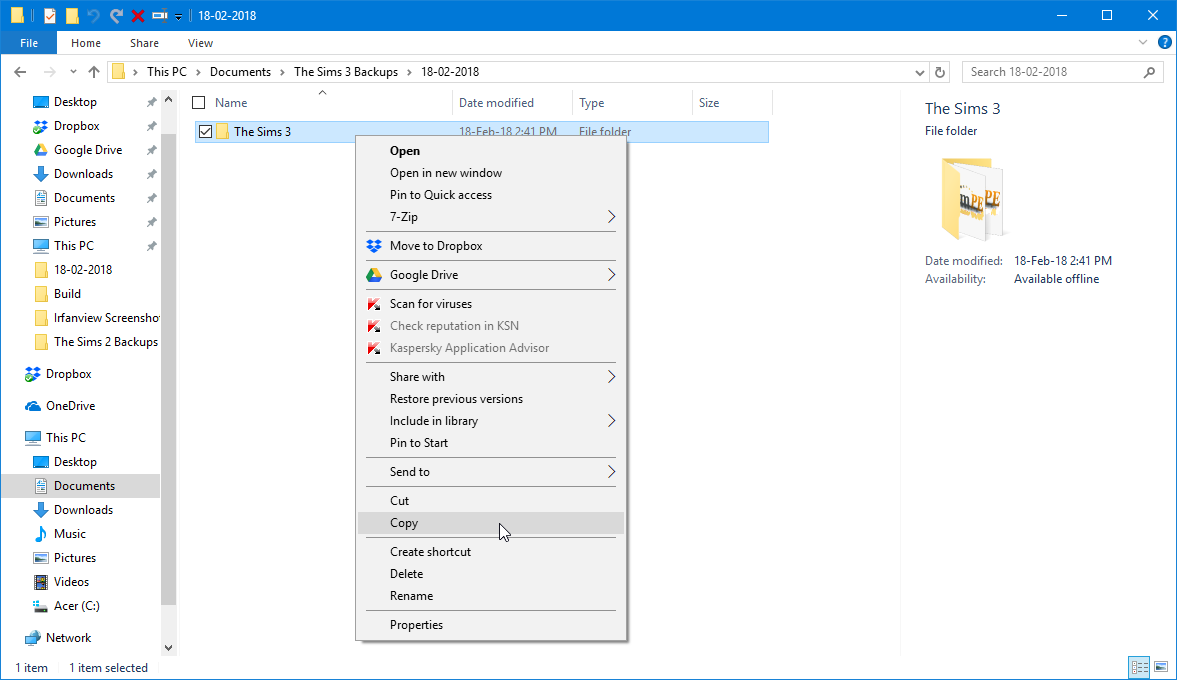1177x680 pixels.
Task: Click Documents in the address breadcrumb
Action: [240, 72]
